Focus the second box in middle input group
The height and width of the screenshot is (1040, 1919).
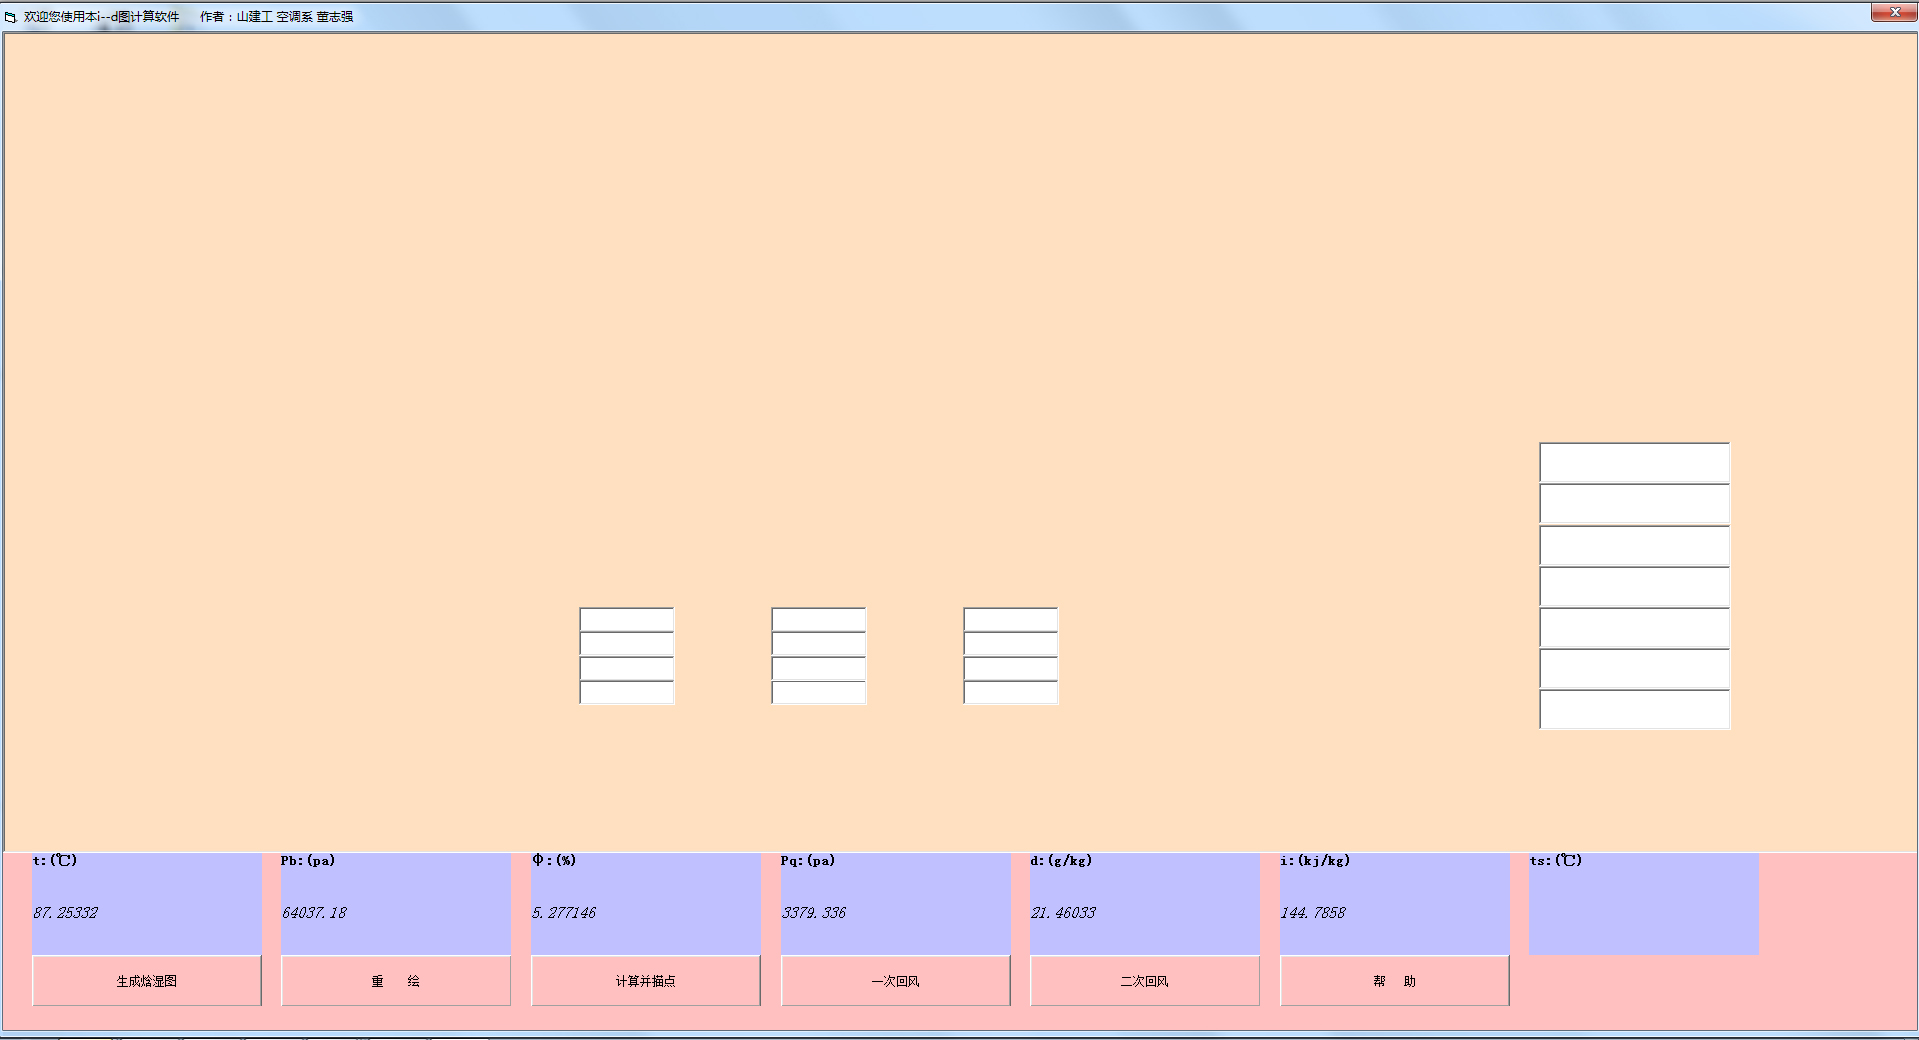[x=819, y=644]
